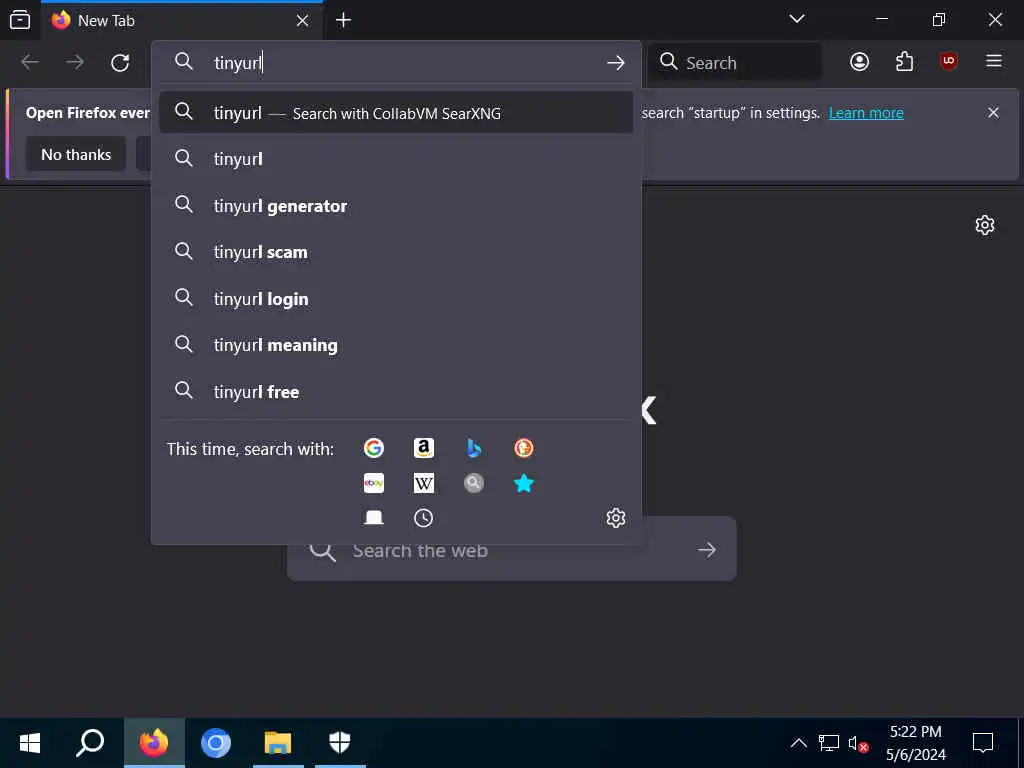1024x768 pixels.
Task: Search this time with eBay
Action: 374,483
